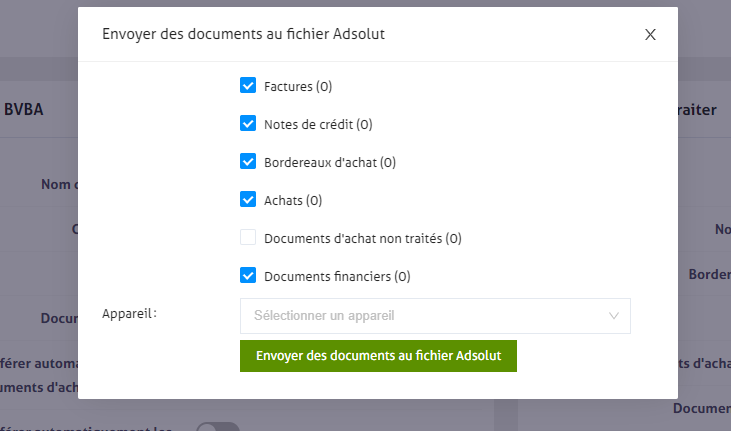Enable Documents d'achat non traités checkbox
Viewport: 731px width, 431px height.
[248, 237]
